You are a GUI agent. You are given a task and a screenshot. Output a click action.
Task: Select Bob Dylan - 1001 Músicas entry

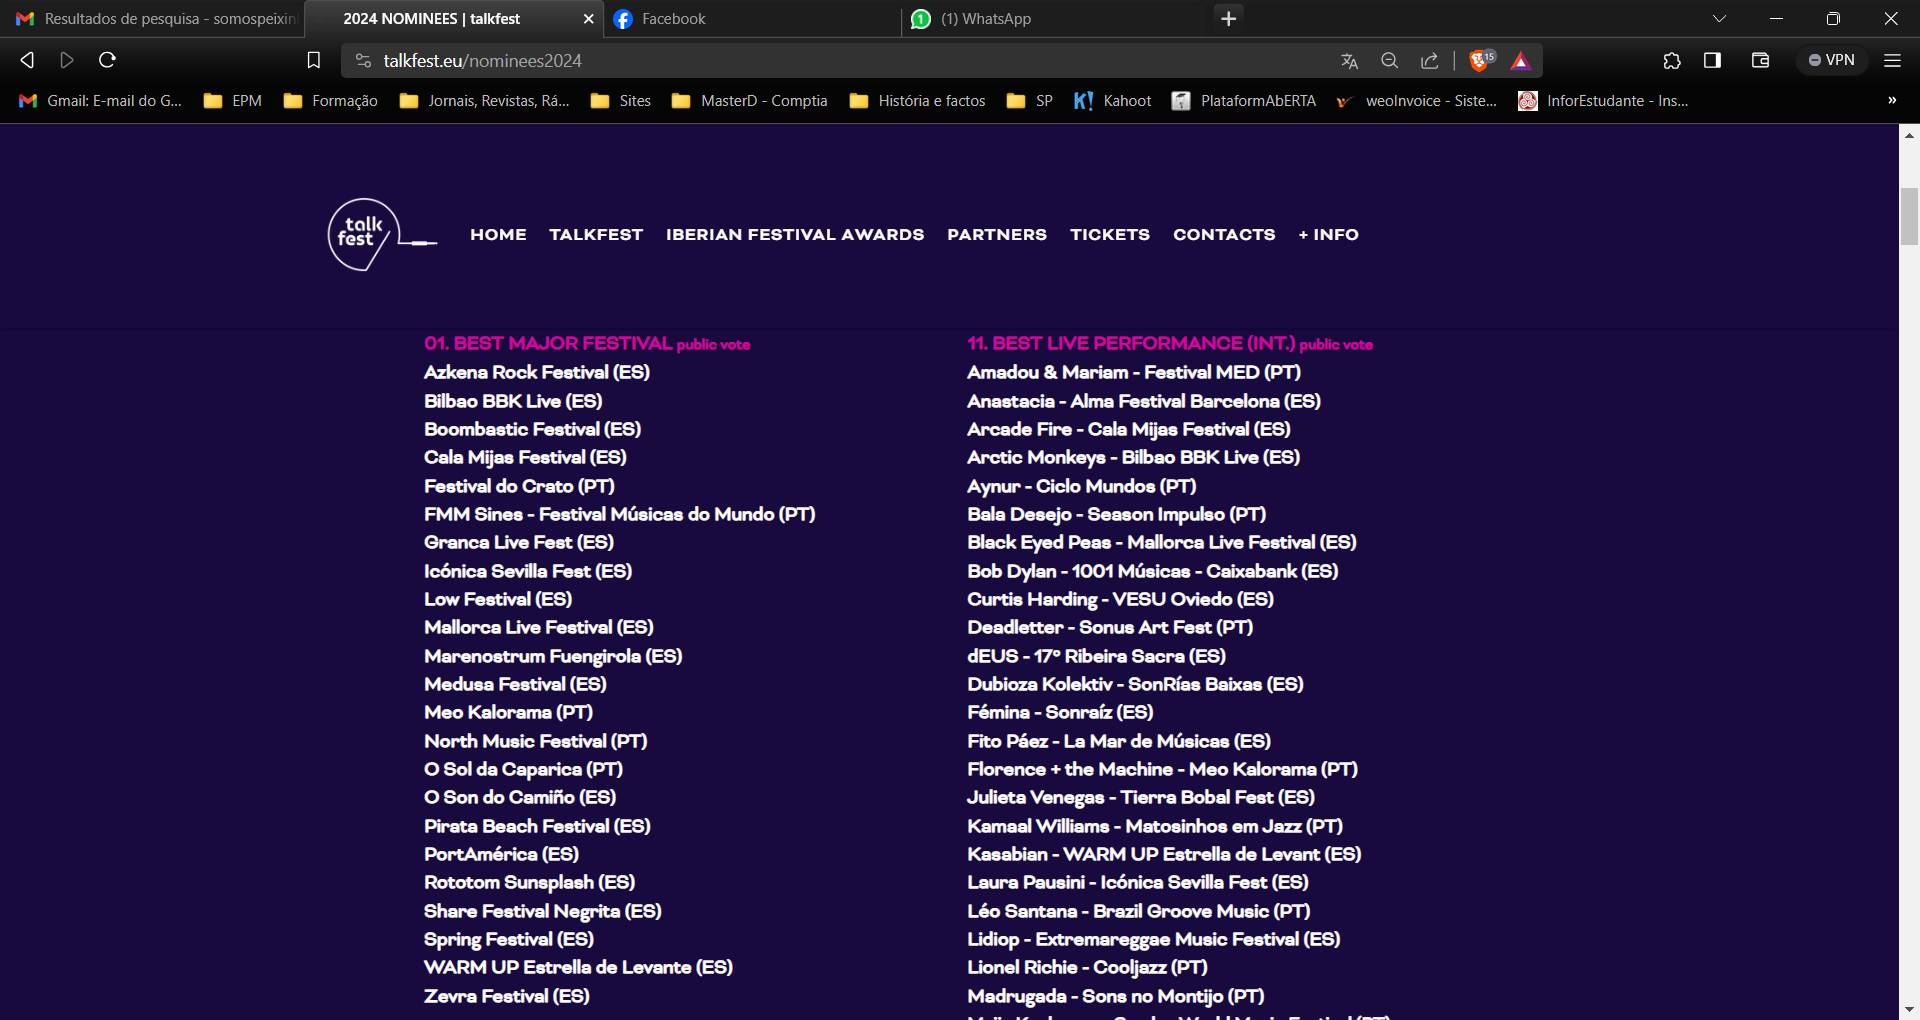[1152, 571]
